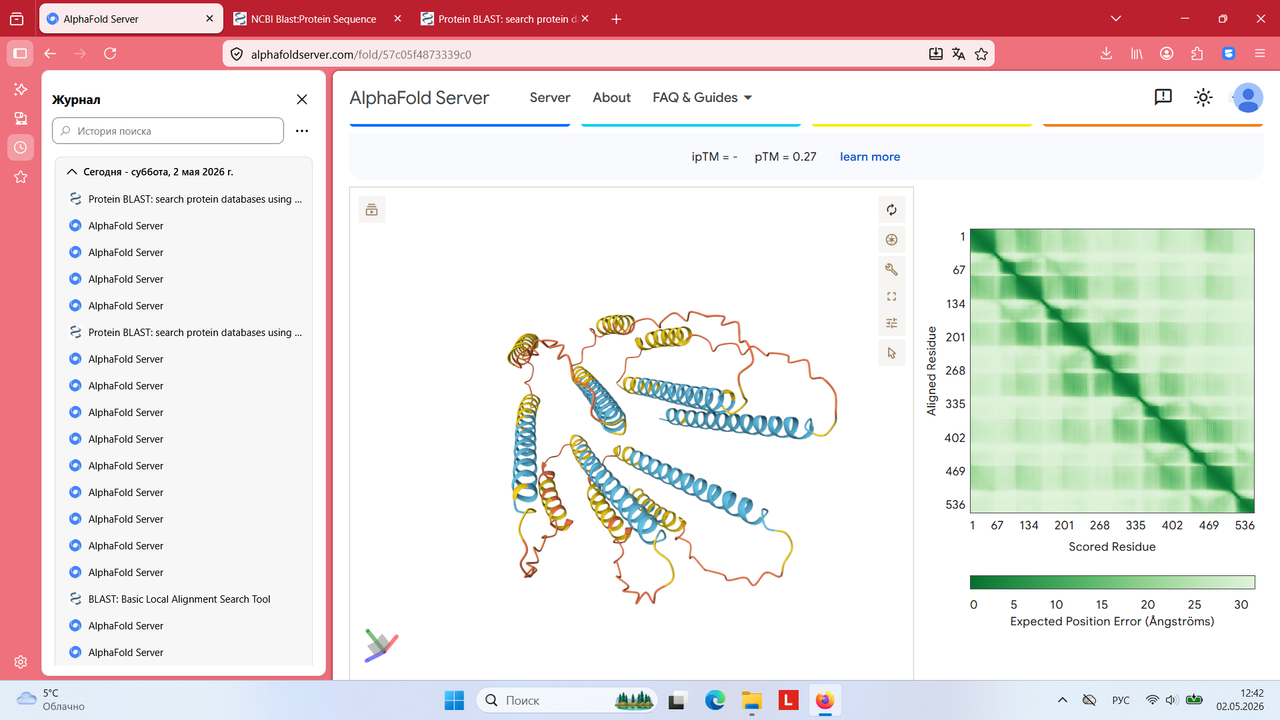Open the weather widget showing 5°C
Screen dimensions: 1280x720
pos(50,699)
